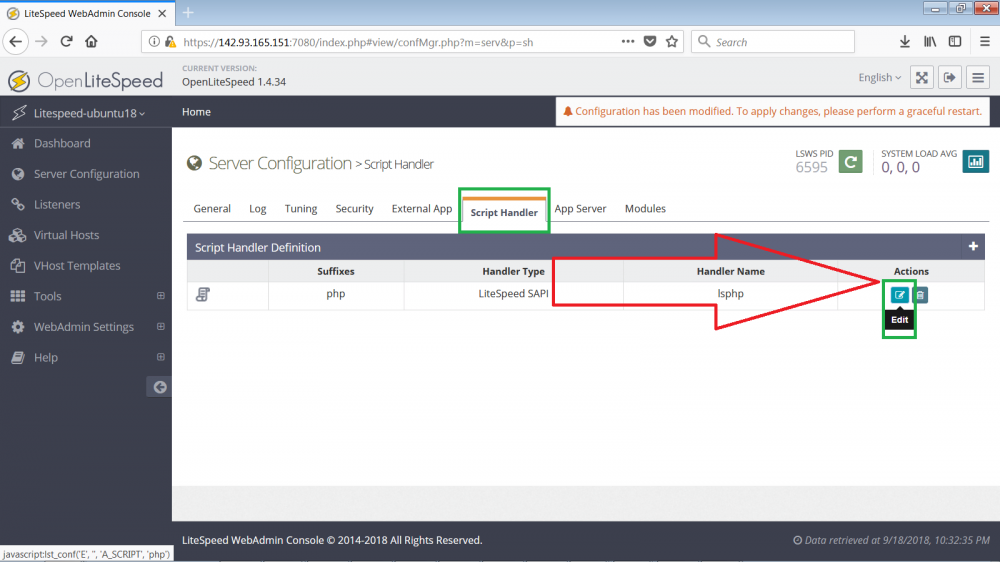Screen dimensions: 1000x562
Task: Select the Script Handler tab
Action: tap(504, 212)
